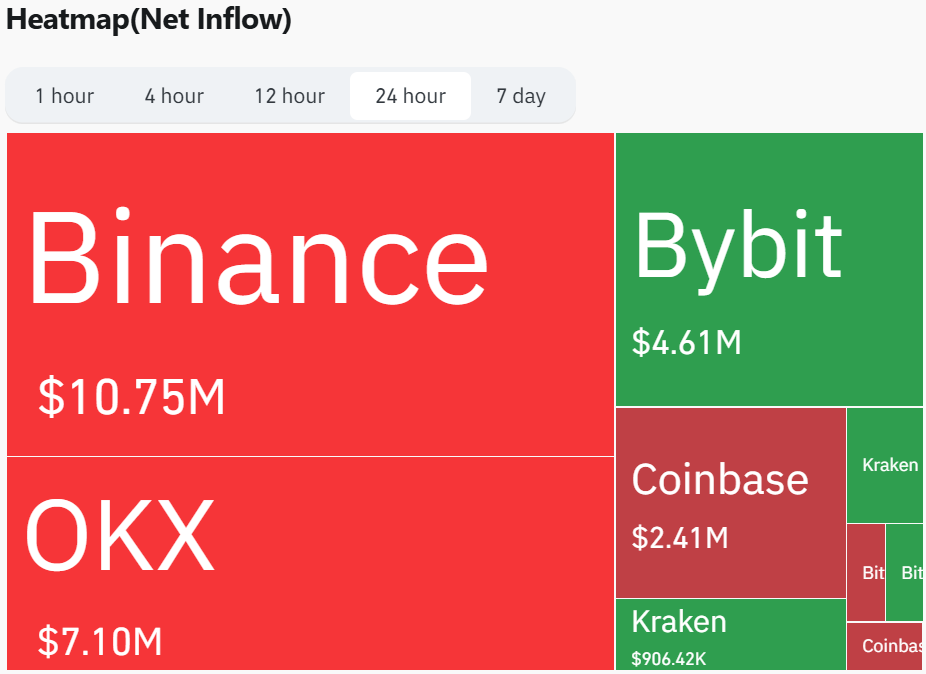Click the Heatmap(Net Inflow) heading

(149, 19)
